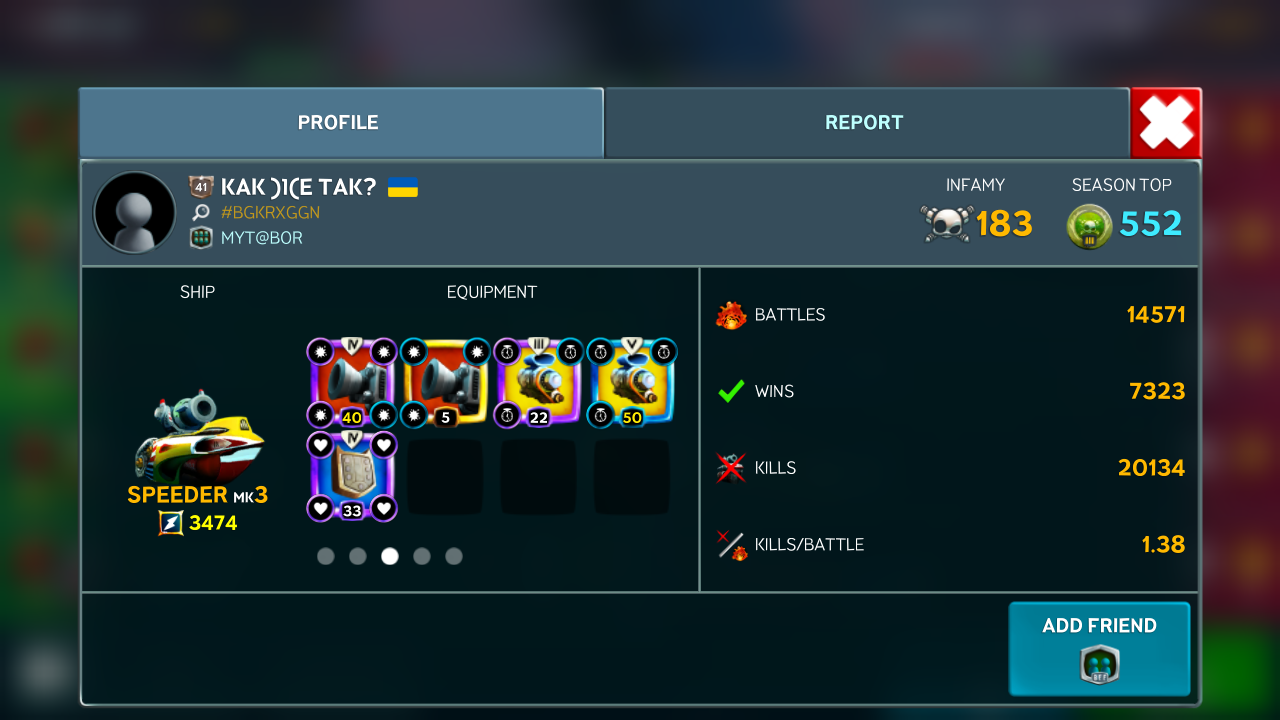
Task: Open the level 40 purple cannon item
Action: [352, 383]
